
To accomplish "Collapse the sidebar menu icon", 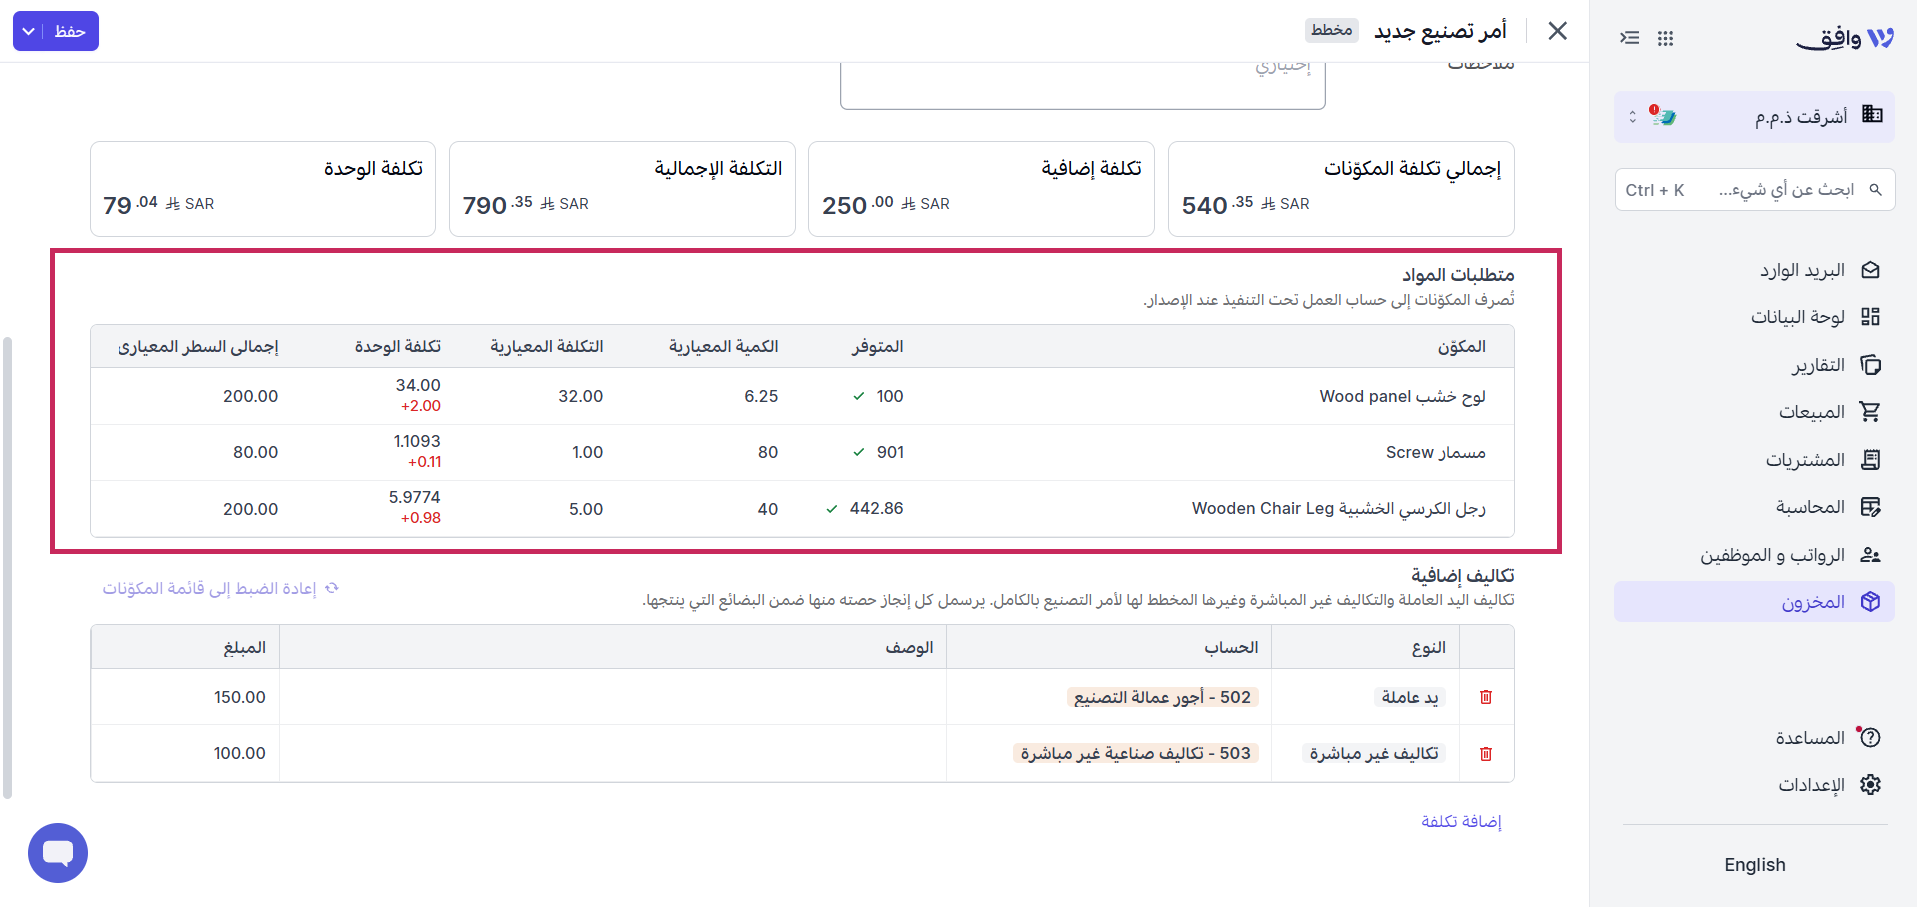I will 1630,38.
